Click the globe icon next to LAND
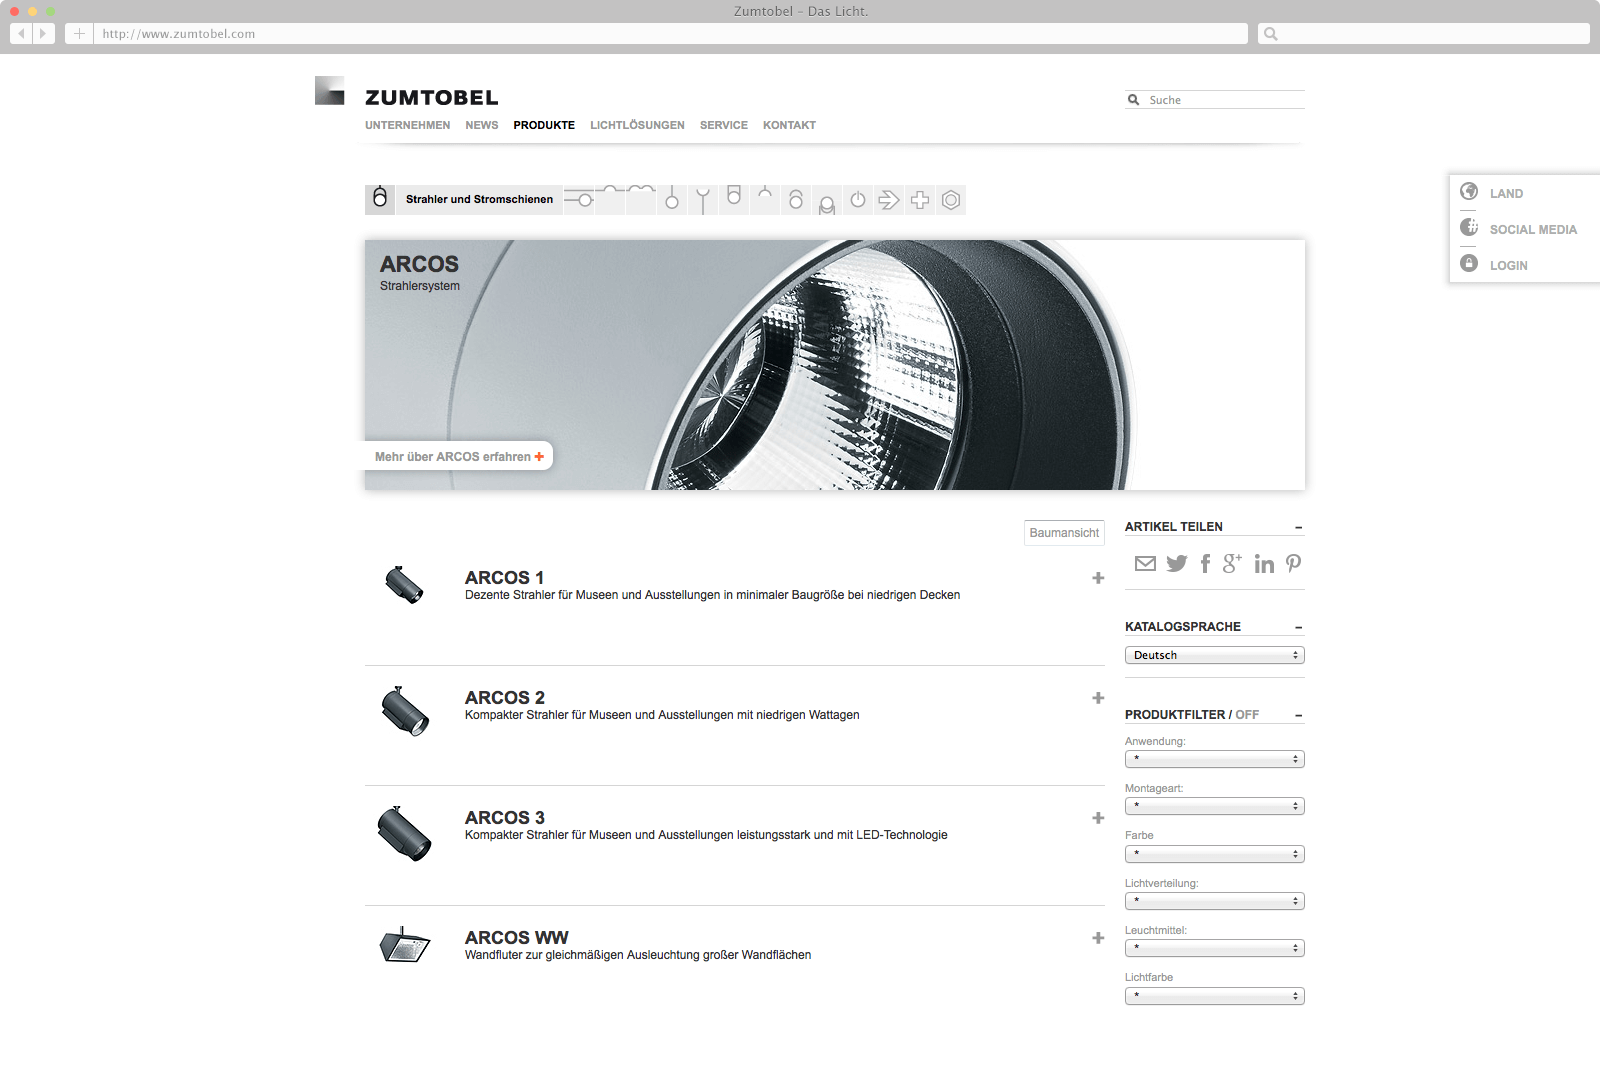 (1469, 191)
